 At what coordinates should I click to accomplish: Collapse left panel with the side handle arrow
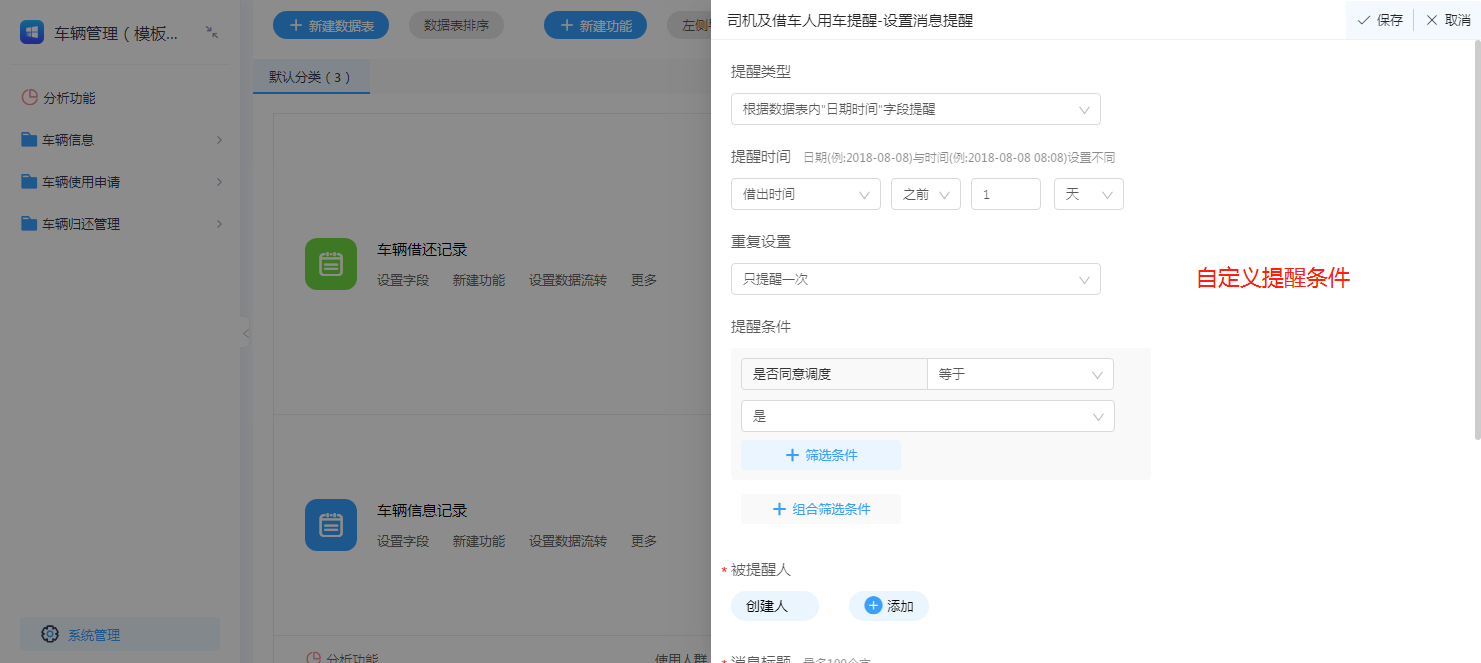tap(245, 333)
